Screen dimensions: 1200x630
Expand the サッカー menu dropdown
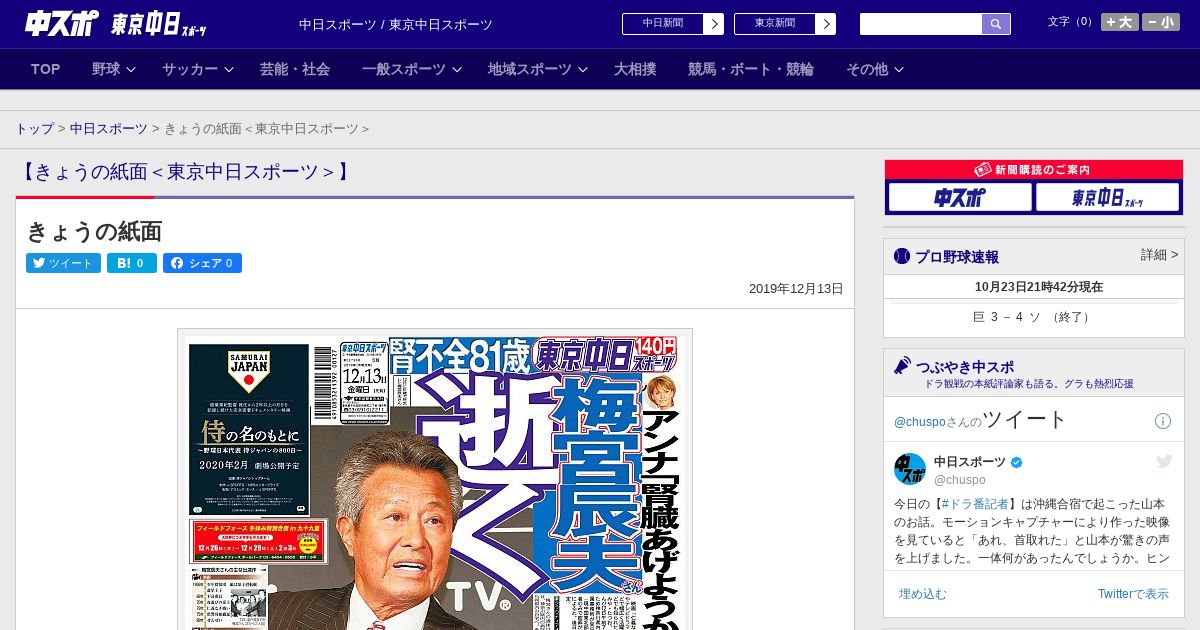tap(198, 69)
